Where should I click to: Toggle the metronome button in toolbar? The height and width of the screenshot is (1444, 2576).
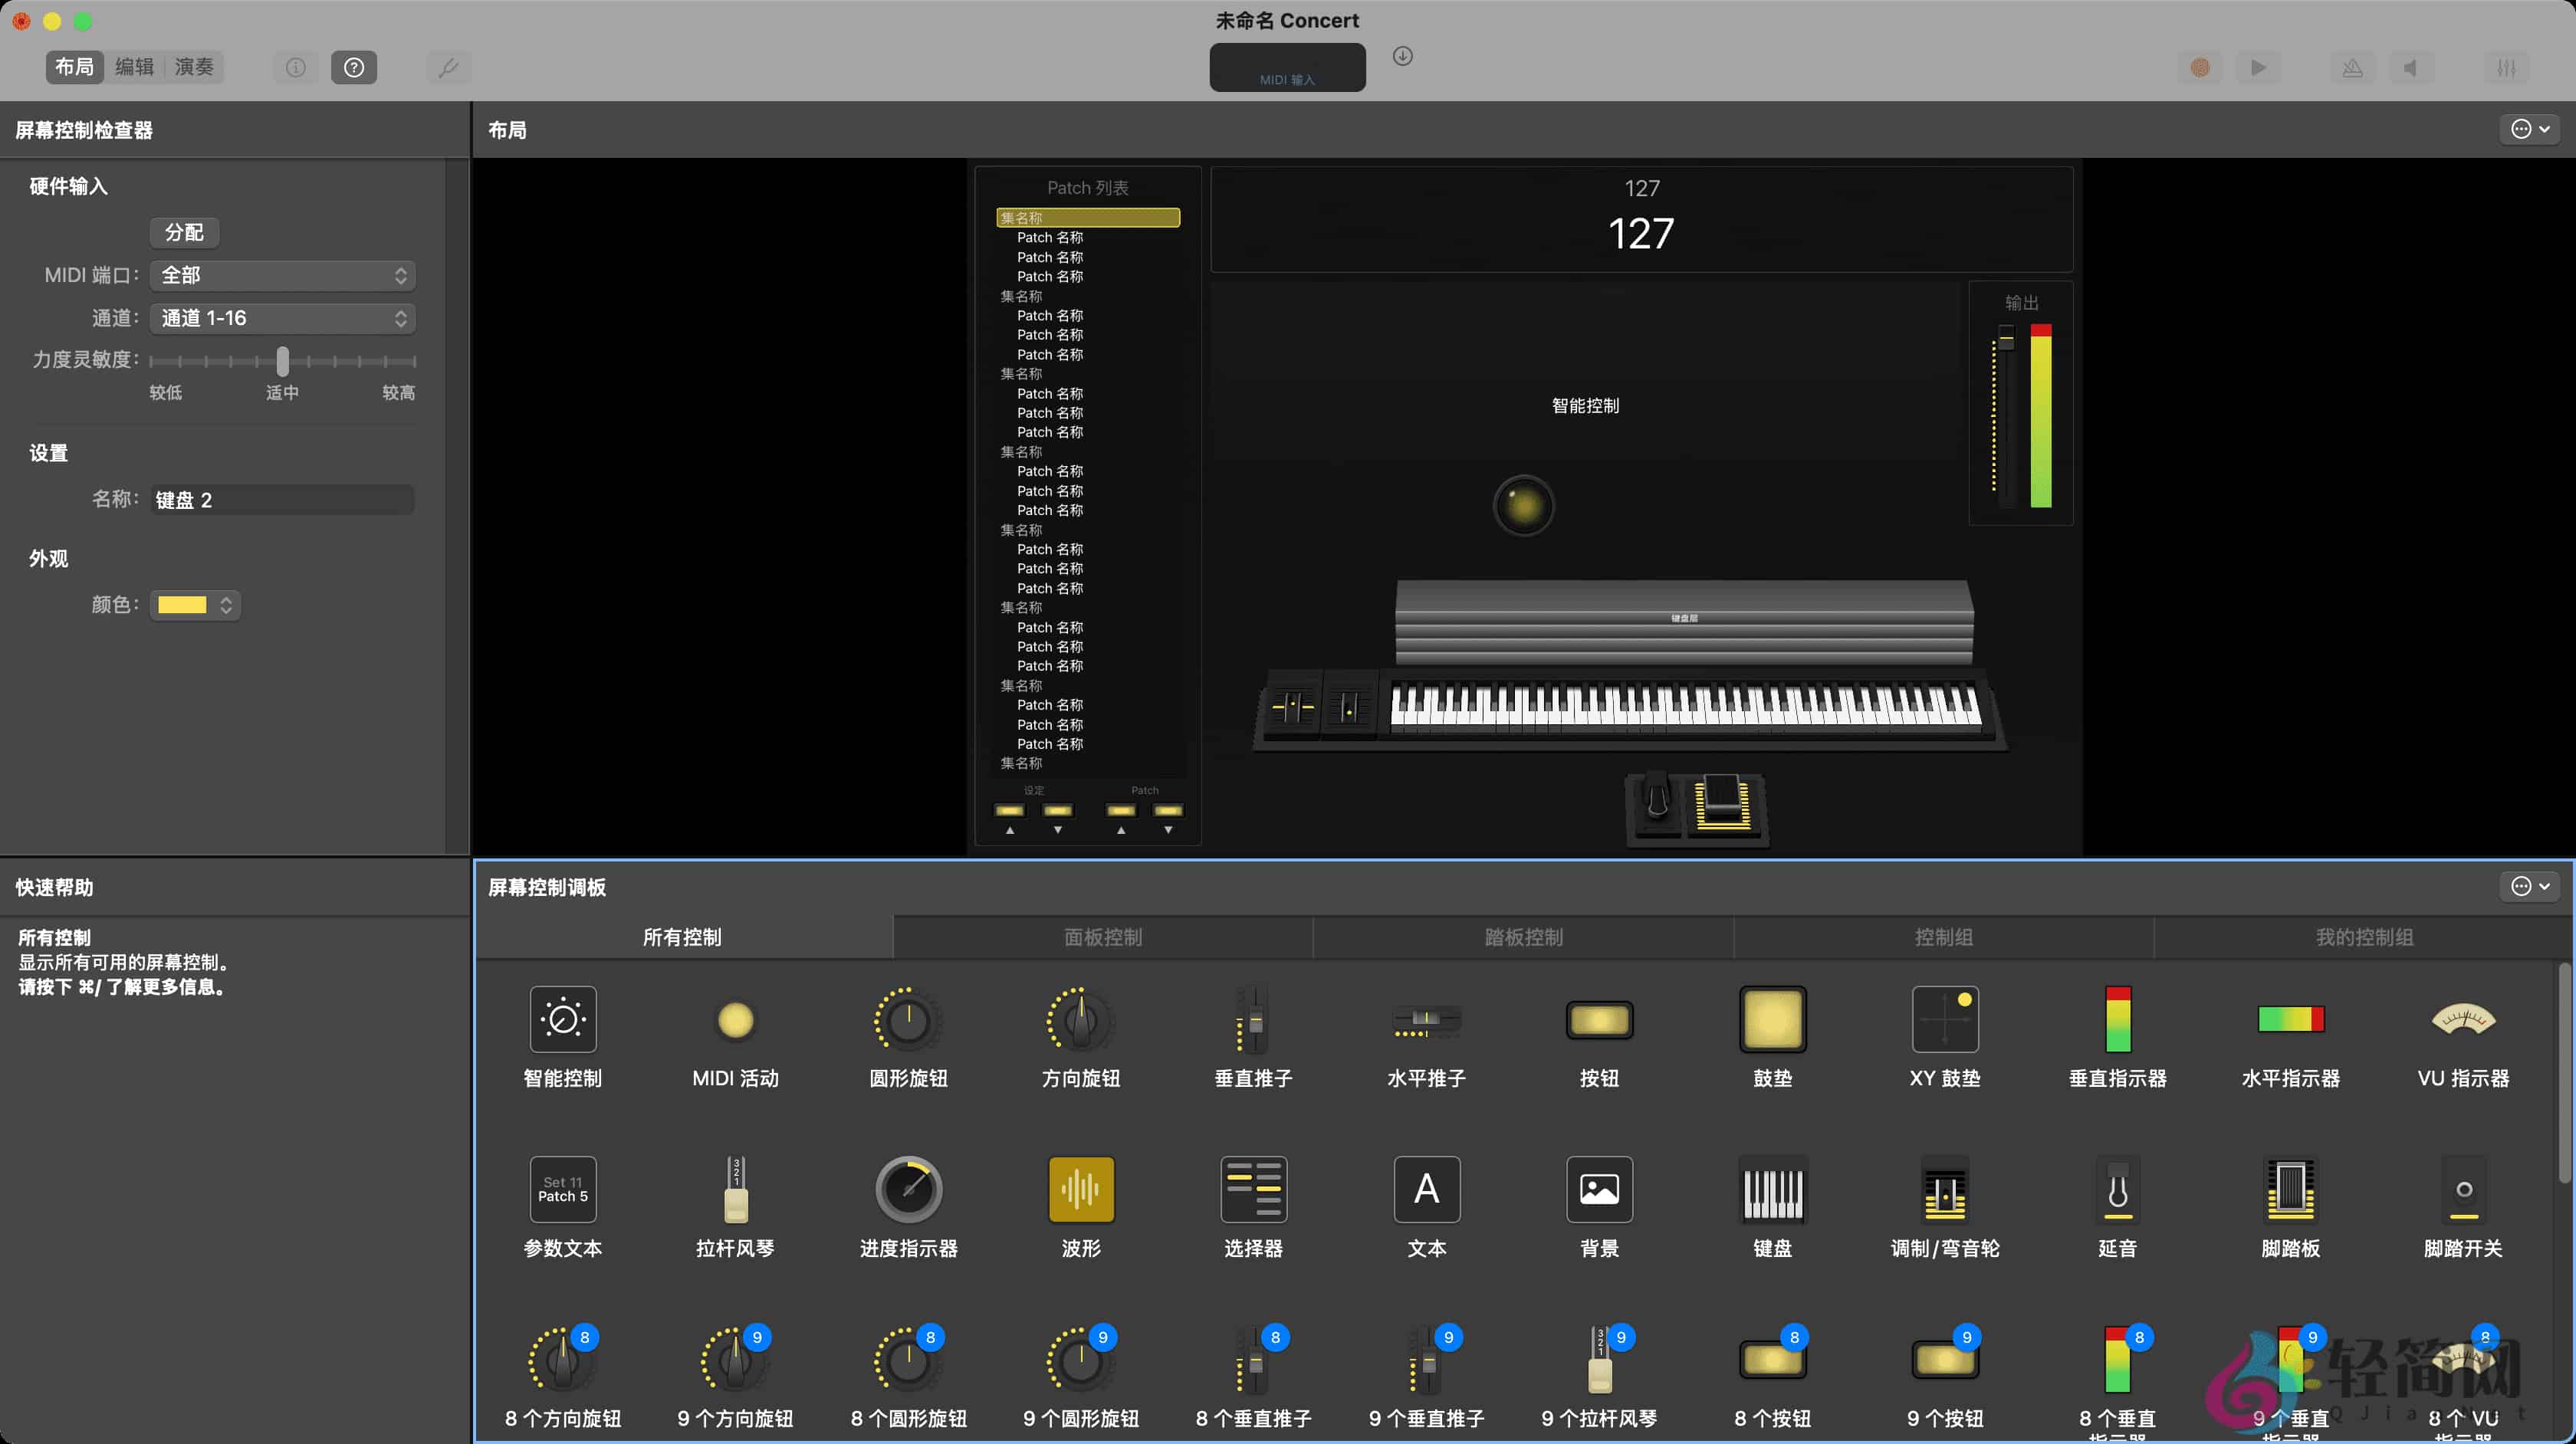[x=2352, y=67]
